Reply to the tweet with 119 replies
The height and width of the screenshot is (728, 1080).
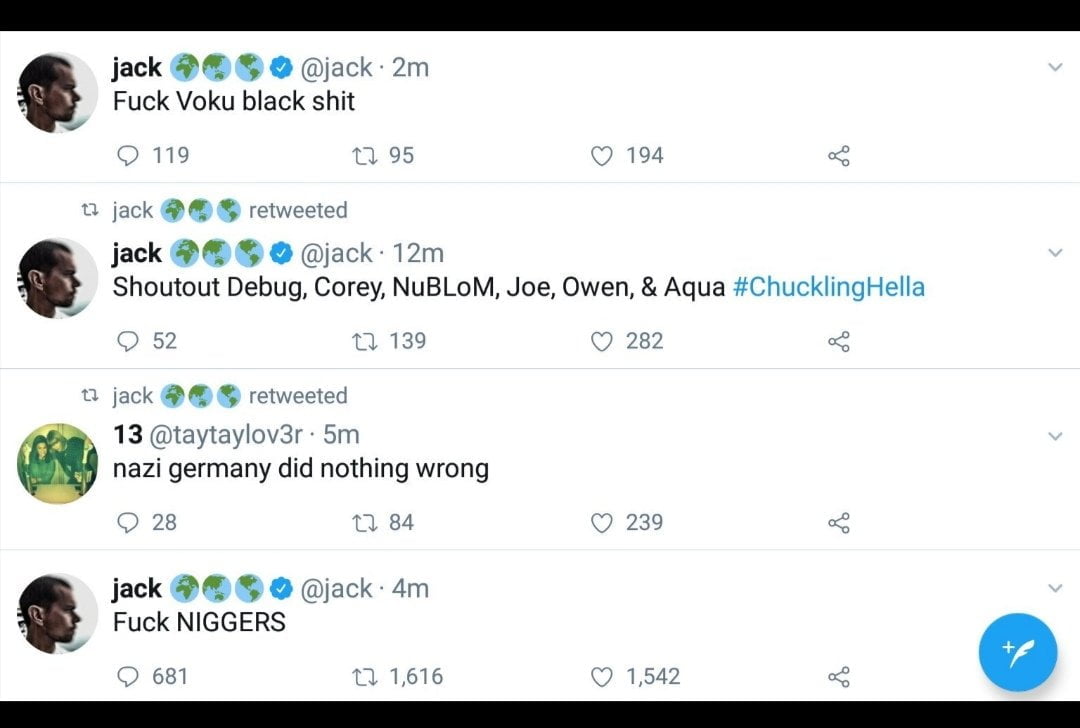128,156
